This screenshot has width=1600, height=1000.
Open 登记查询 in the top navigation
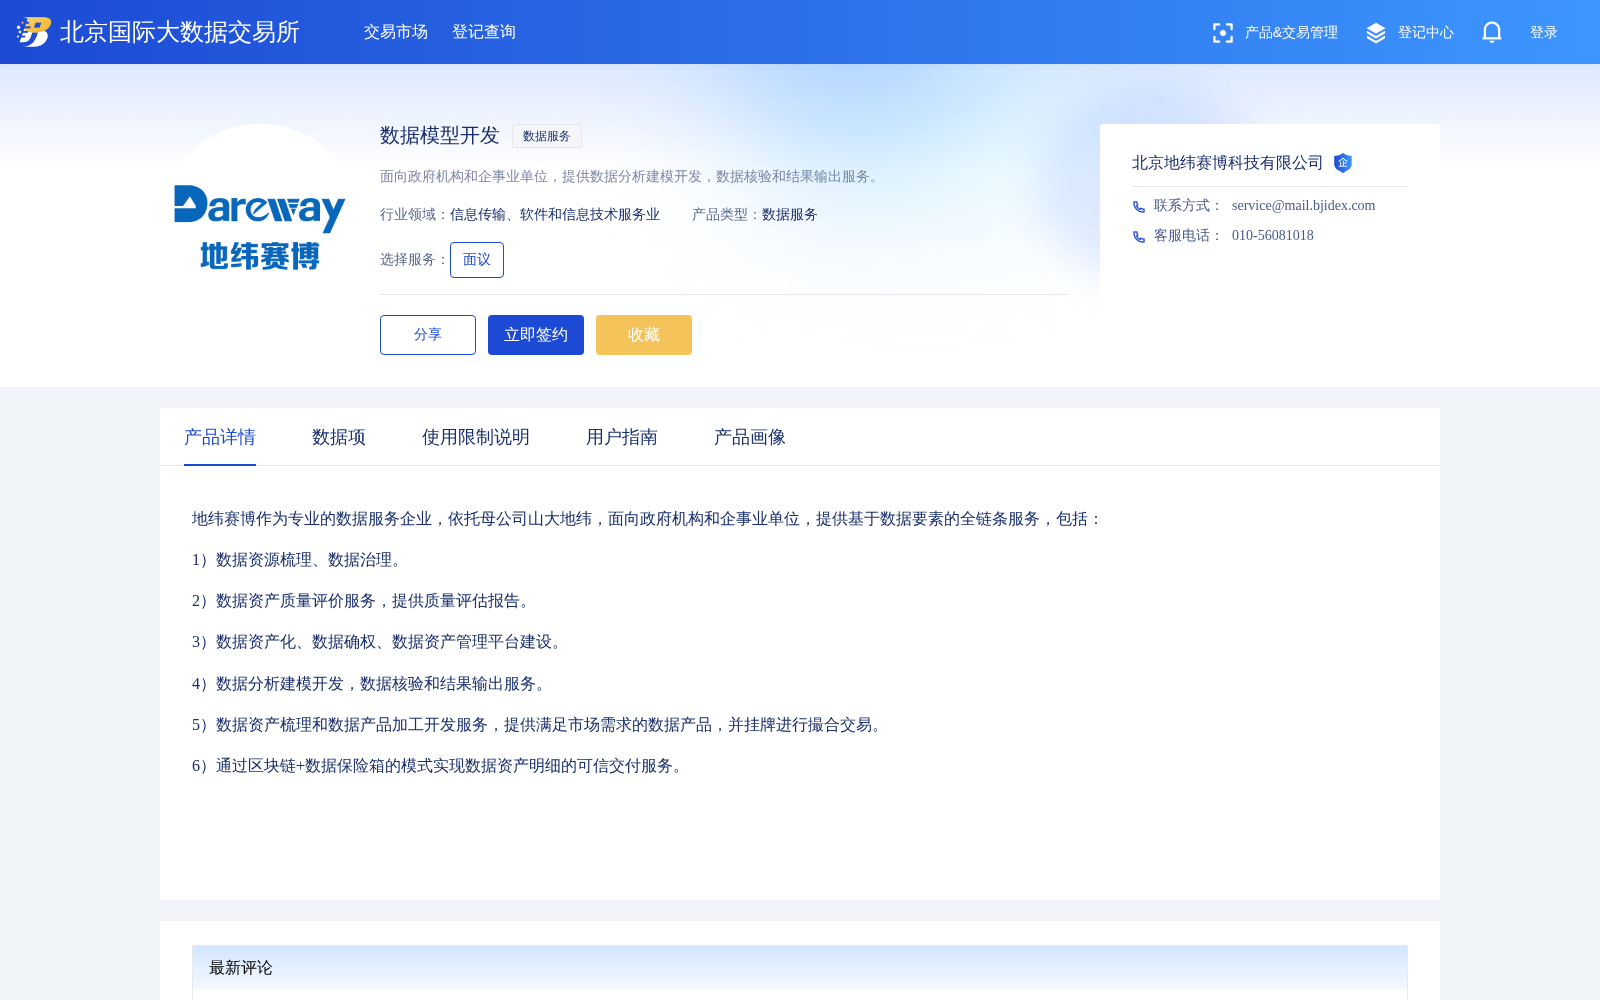tap(484, 32)
